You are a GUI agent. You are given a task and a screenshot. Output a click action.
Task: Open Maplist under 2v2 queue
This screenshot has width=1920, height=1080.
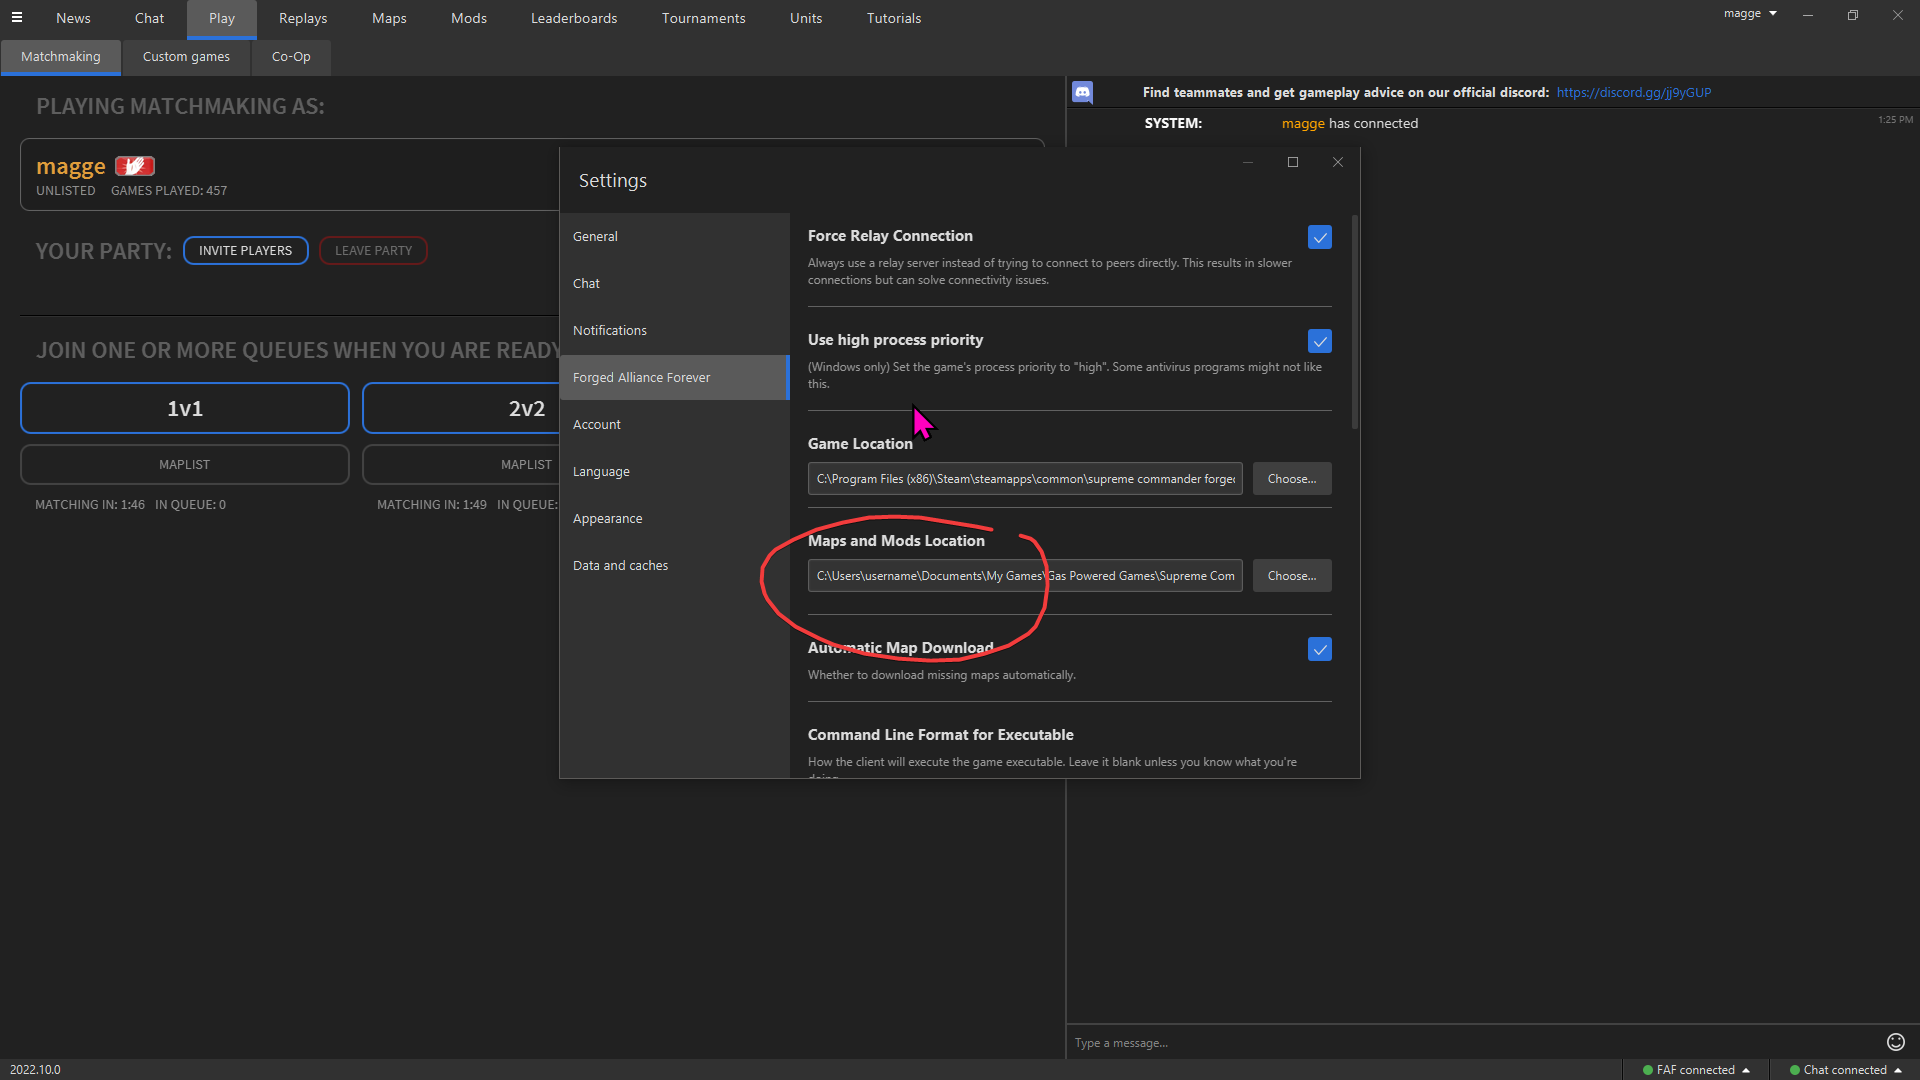point(461,465)
